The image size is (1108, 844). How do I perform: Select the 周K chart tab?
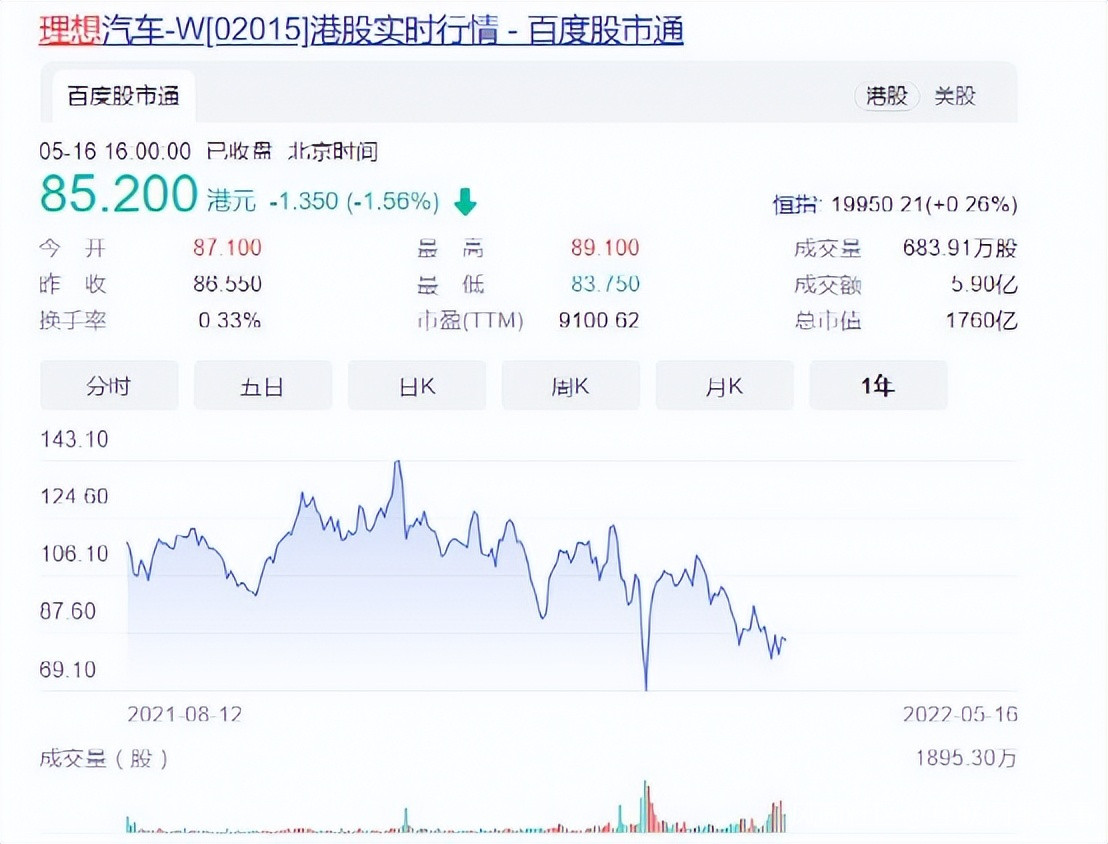point(571,385)
